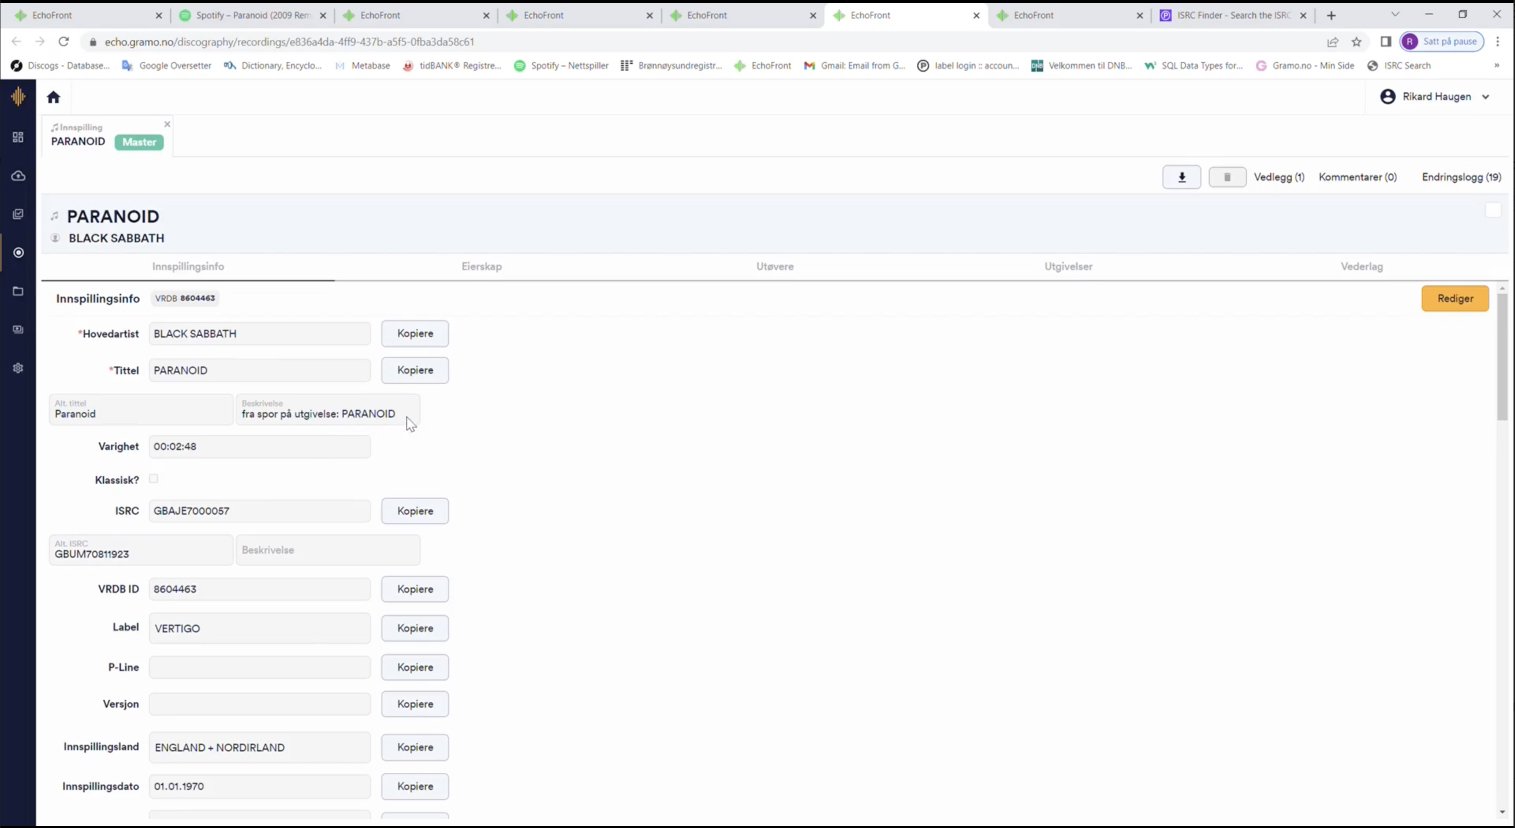Open Chrome profile Satt på pause
The width and height of the screenshot is (1515, 828).
point(1441,42)
